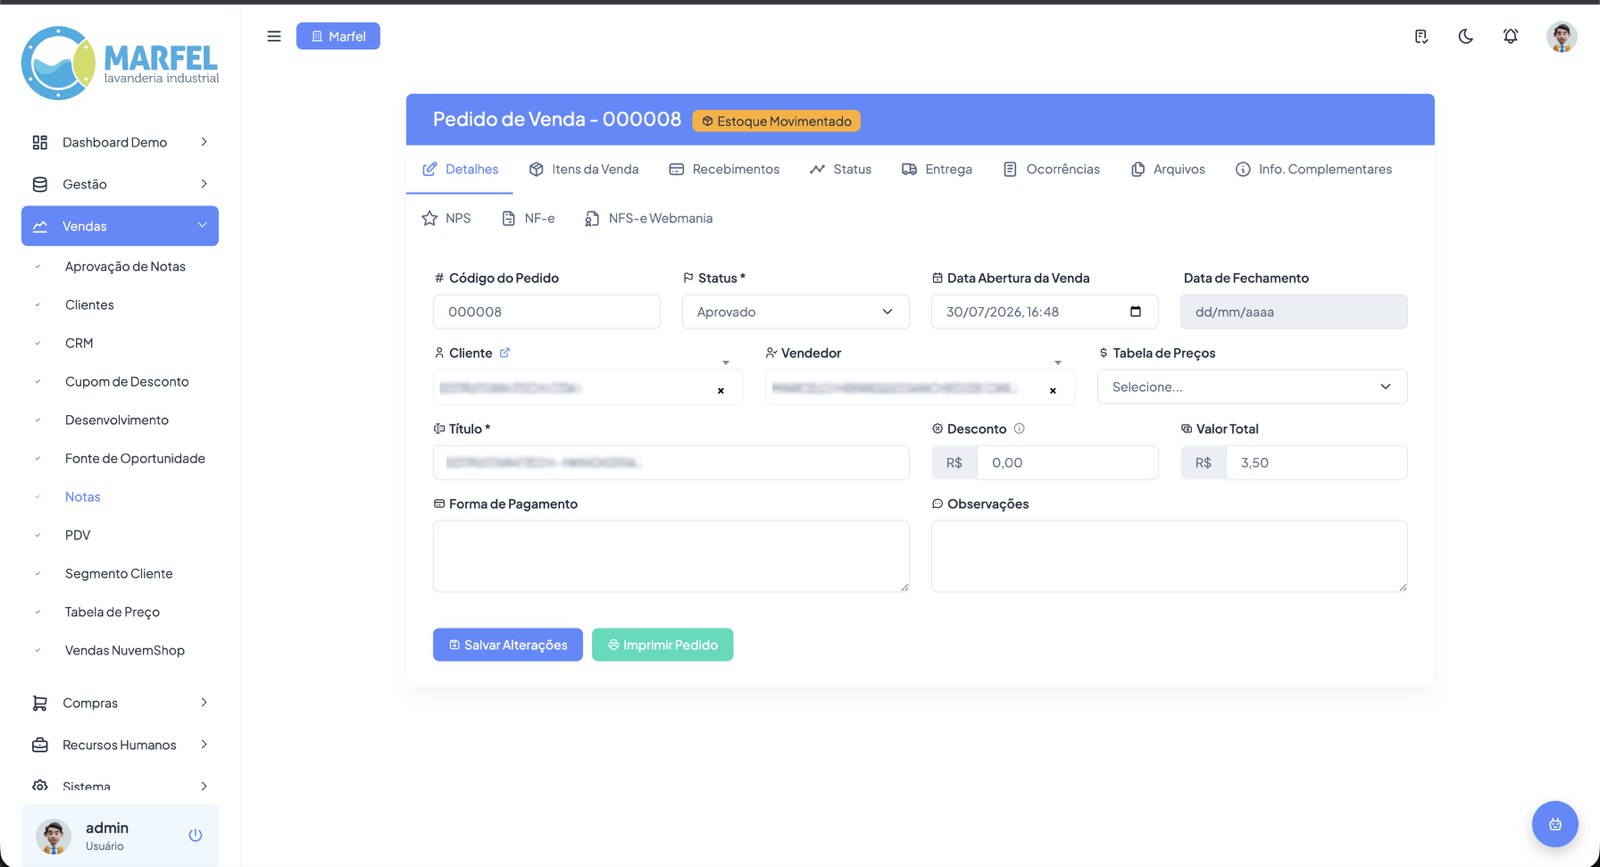Switch to the NPS tab

(x=446, y=218)
